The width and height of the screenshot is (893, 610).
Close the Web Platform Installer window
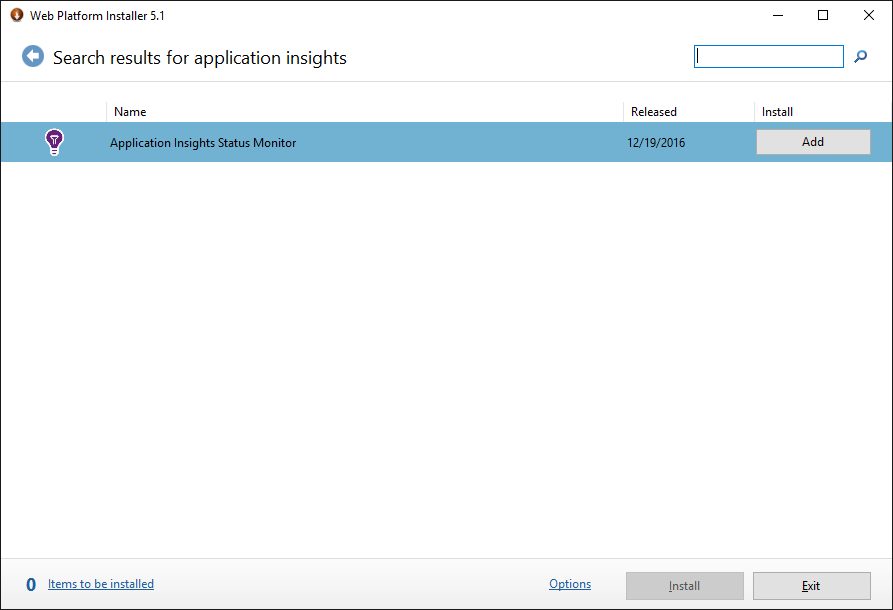[869, 15]
